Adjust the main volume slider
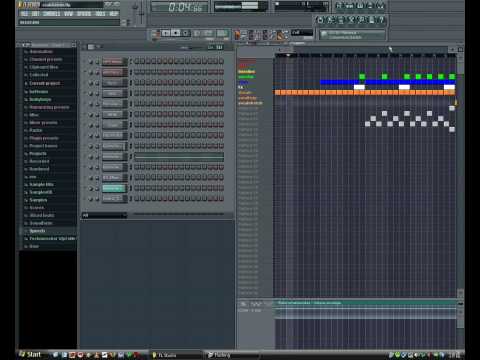The height and width of the screenshot is (360, 480). pos(135,13)
